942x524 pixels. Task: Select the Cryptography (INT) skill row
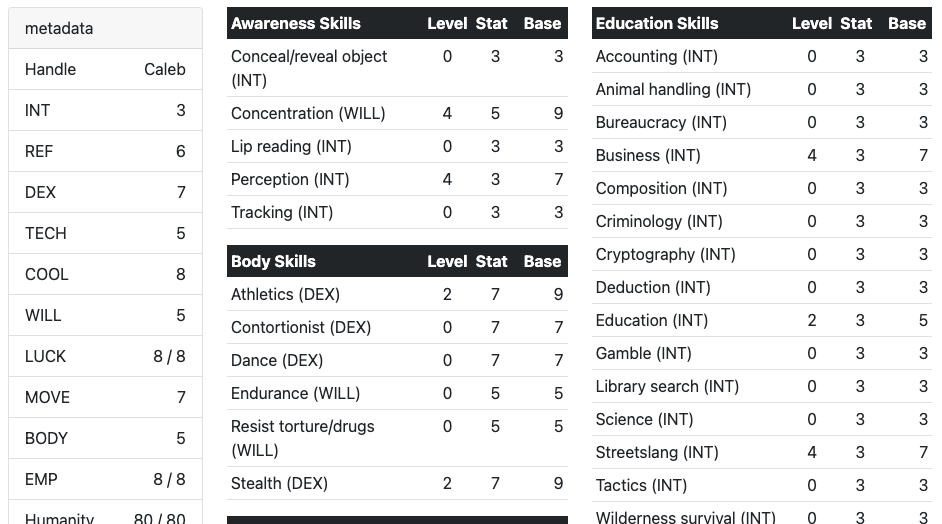(x=761, y=254)
